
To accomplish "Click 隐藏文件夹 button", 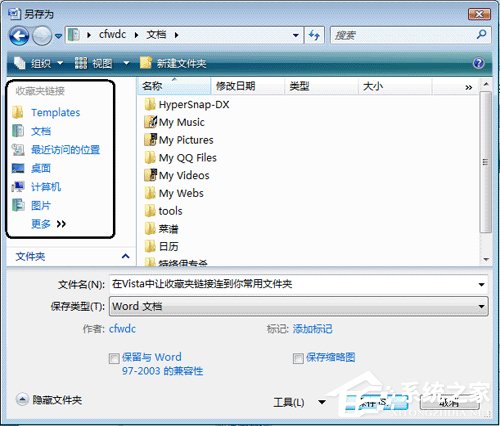I will click(49, 399).
